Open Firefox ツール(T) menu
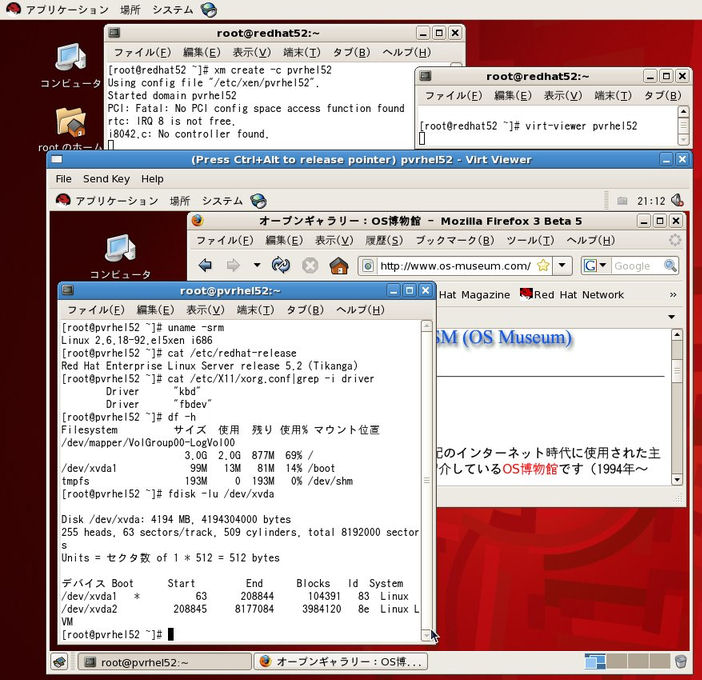The height and width of the screenshot is (680, 702). pyautogui.click(x=531, y=240)
